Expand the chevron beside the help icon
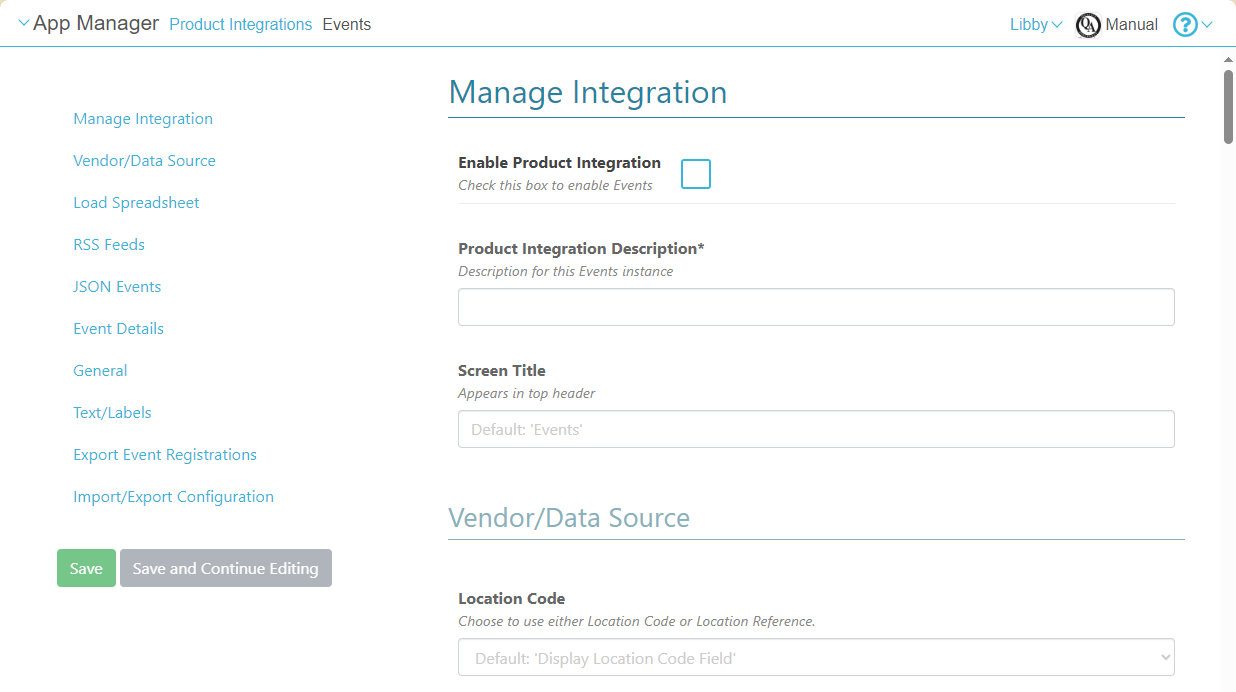The image size is (1236, 692). click(1207, 25)
